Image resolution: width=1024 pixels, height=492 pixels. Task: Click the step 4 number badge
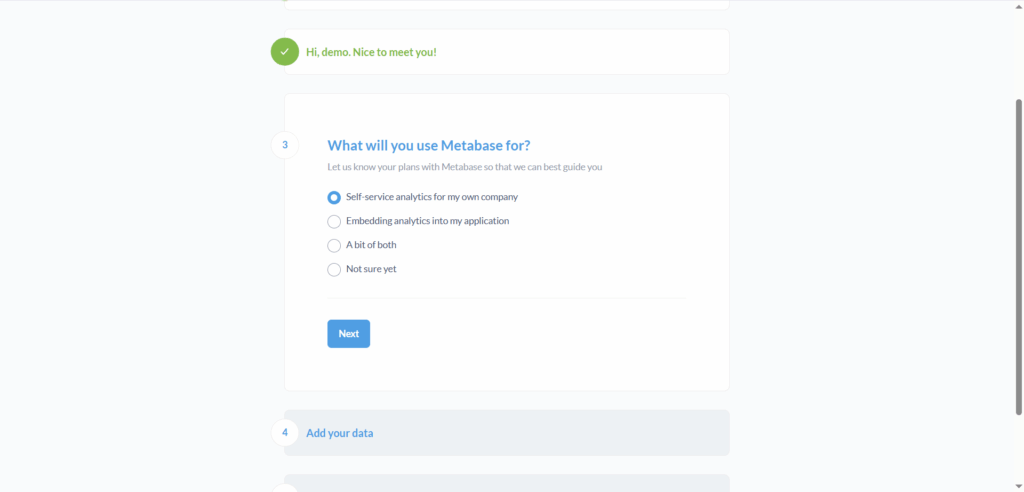(x=284, y=432)
